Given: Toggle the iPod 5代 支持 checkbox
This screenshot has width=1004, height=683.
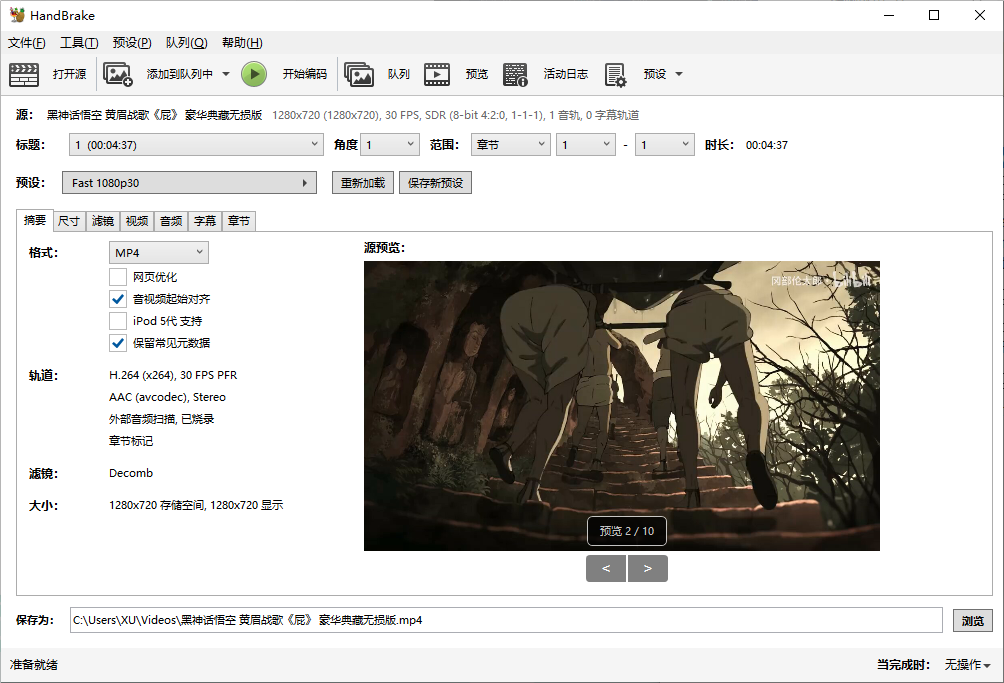Looking at the screenshot, I should [x=118, y=321].
